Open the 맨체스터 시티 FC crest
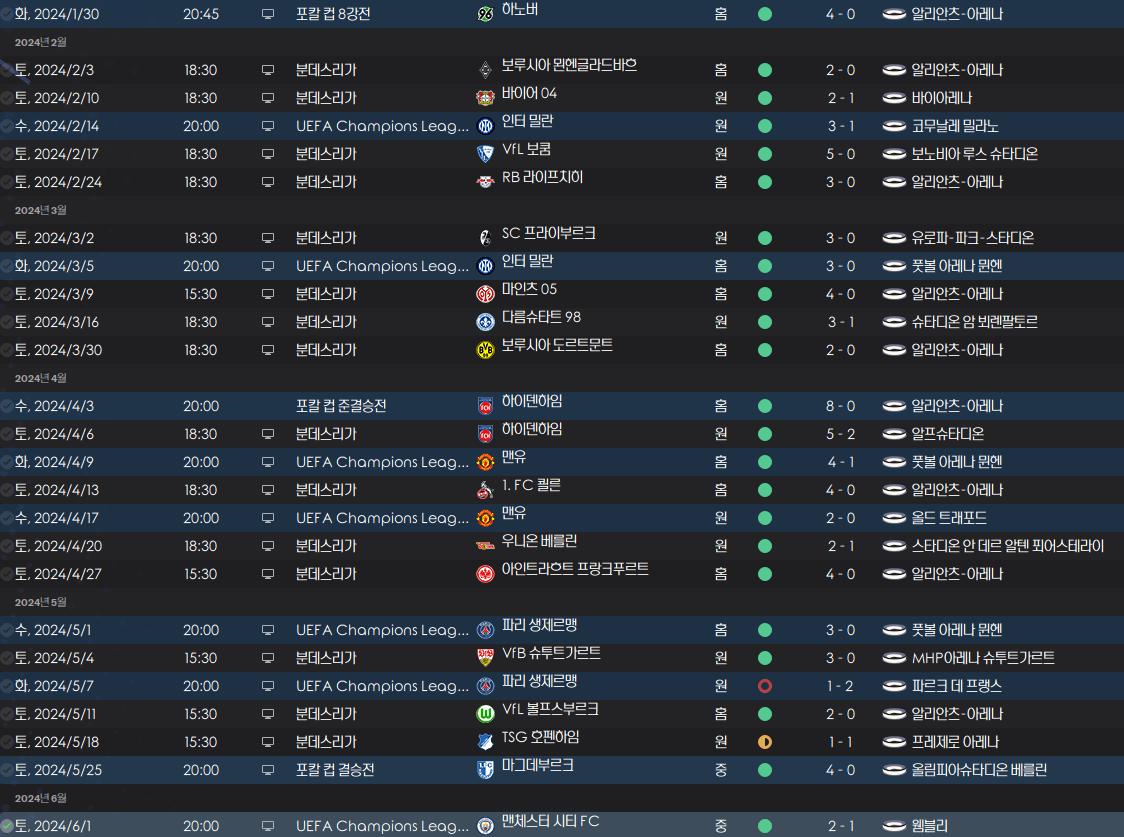Viewport: 1124px width, 837px height. tap(485, 826)
